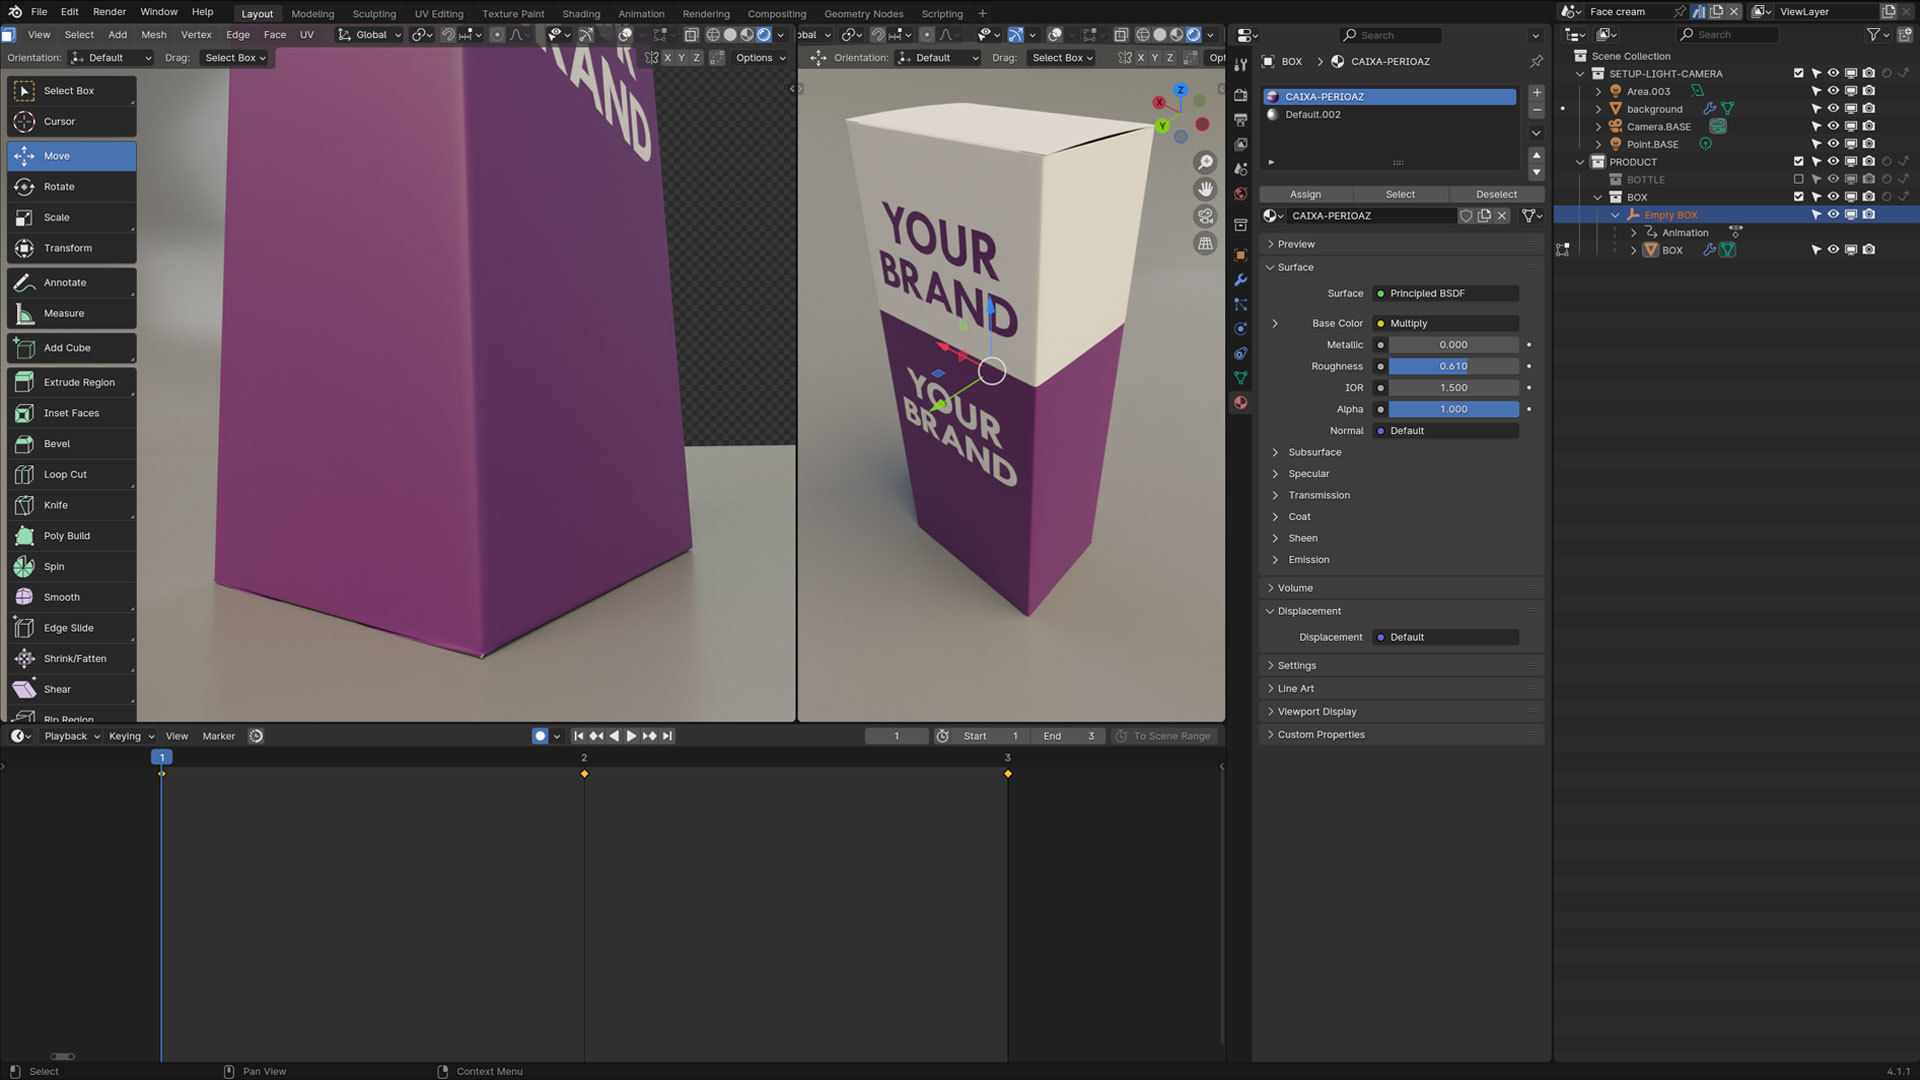Pick the Measure tool

point(71,313)
